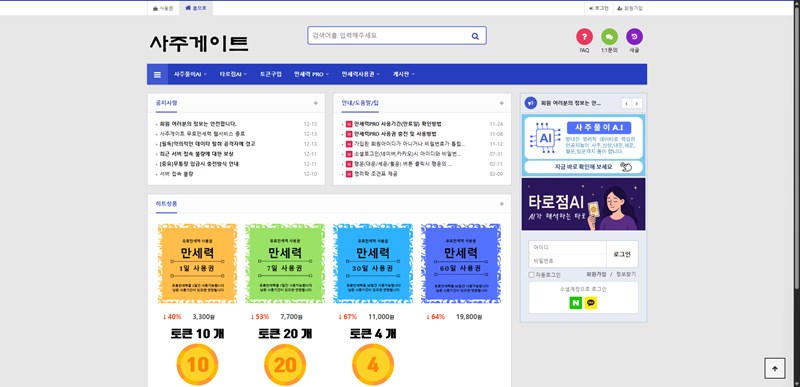Open the 타로점AI banner
The image size is (800, 387).
click(583, 204)
